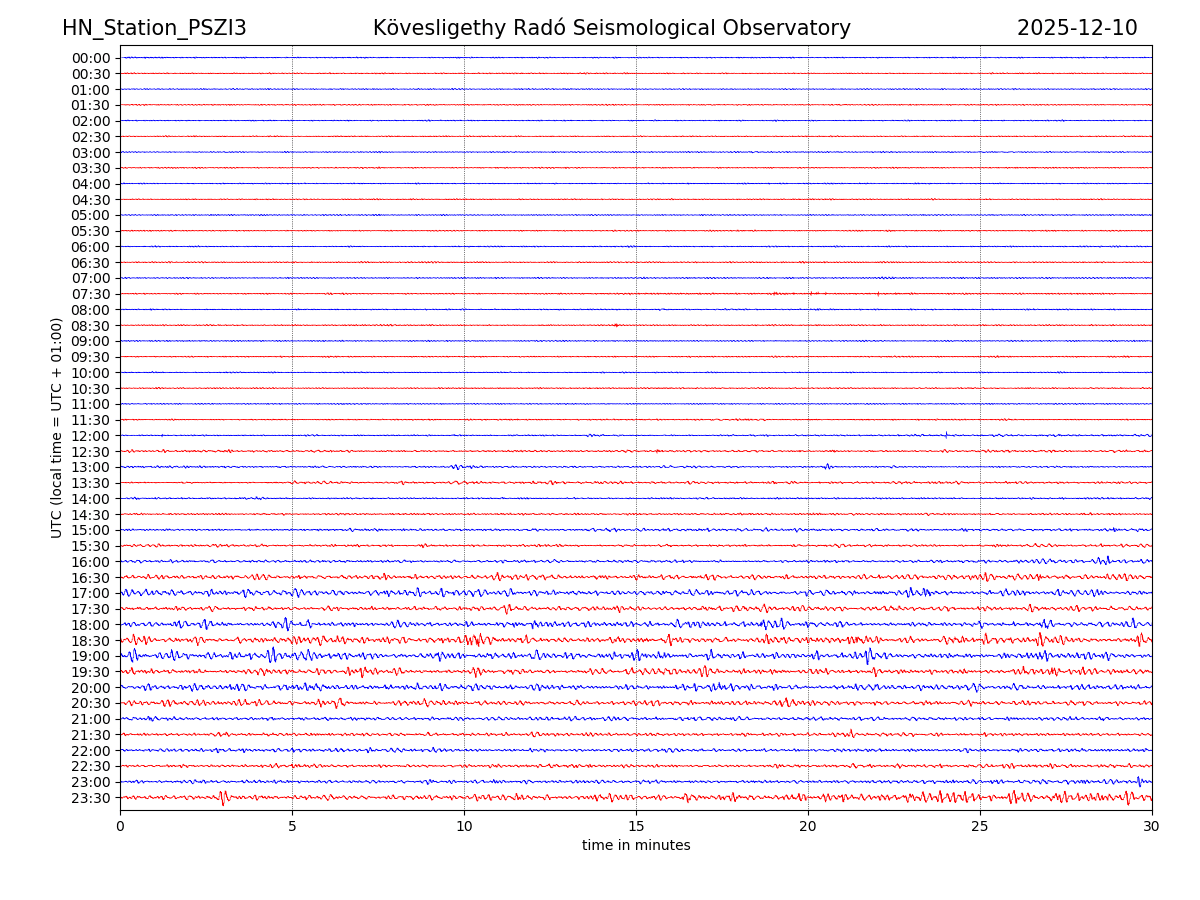Click the 'time in minutes' x-axis label
Viewport: 1200px width, 900px height.
coord(636,846)
